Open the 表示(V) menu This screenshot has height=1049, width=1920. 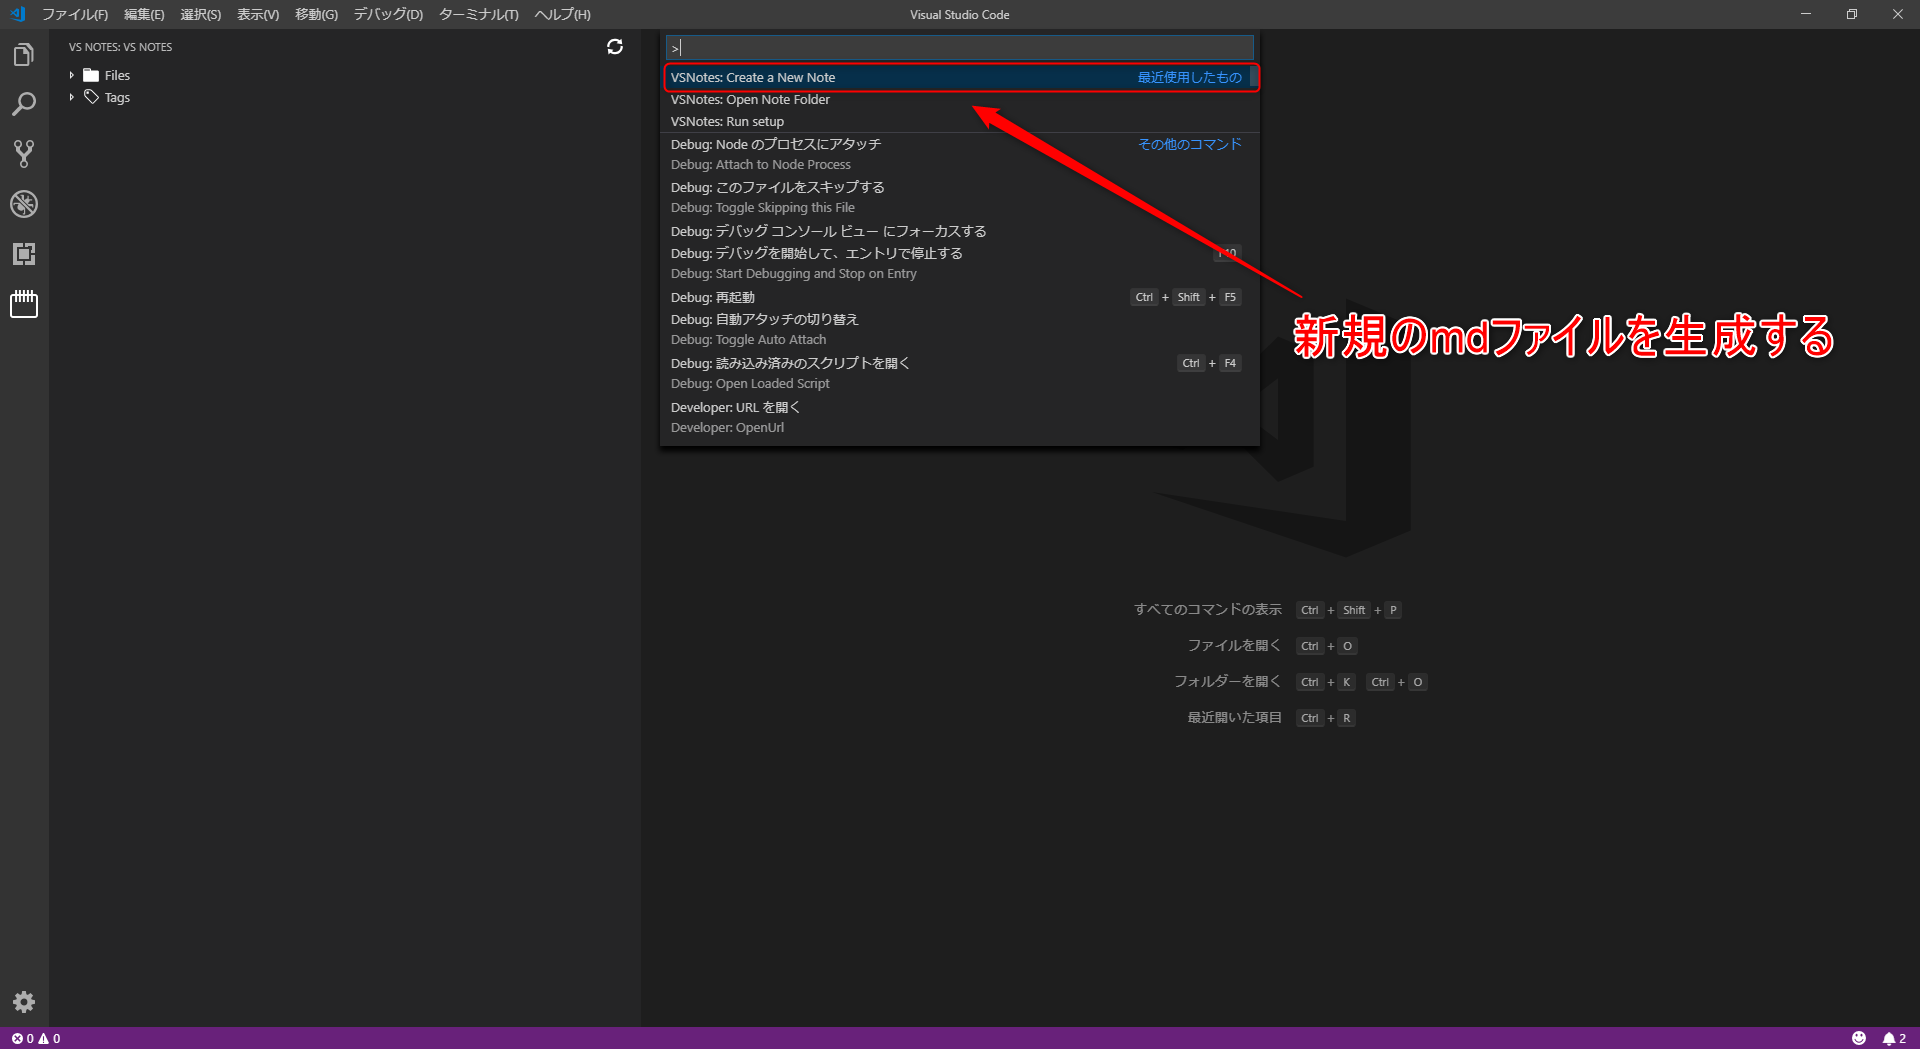tap(258, 14)
